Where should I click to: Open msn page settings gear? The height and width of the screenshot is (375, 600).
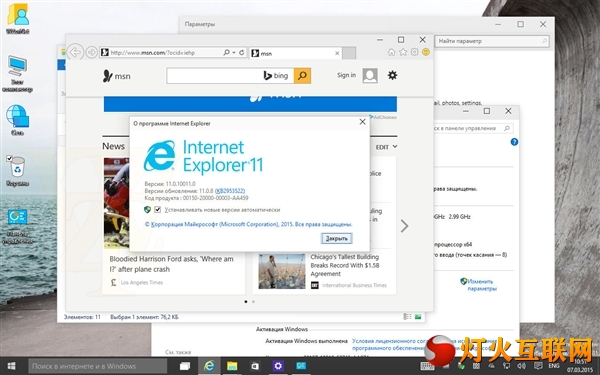392,75
